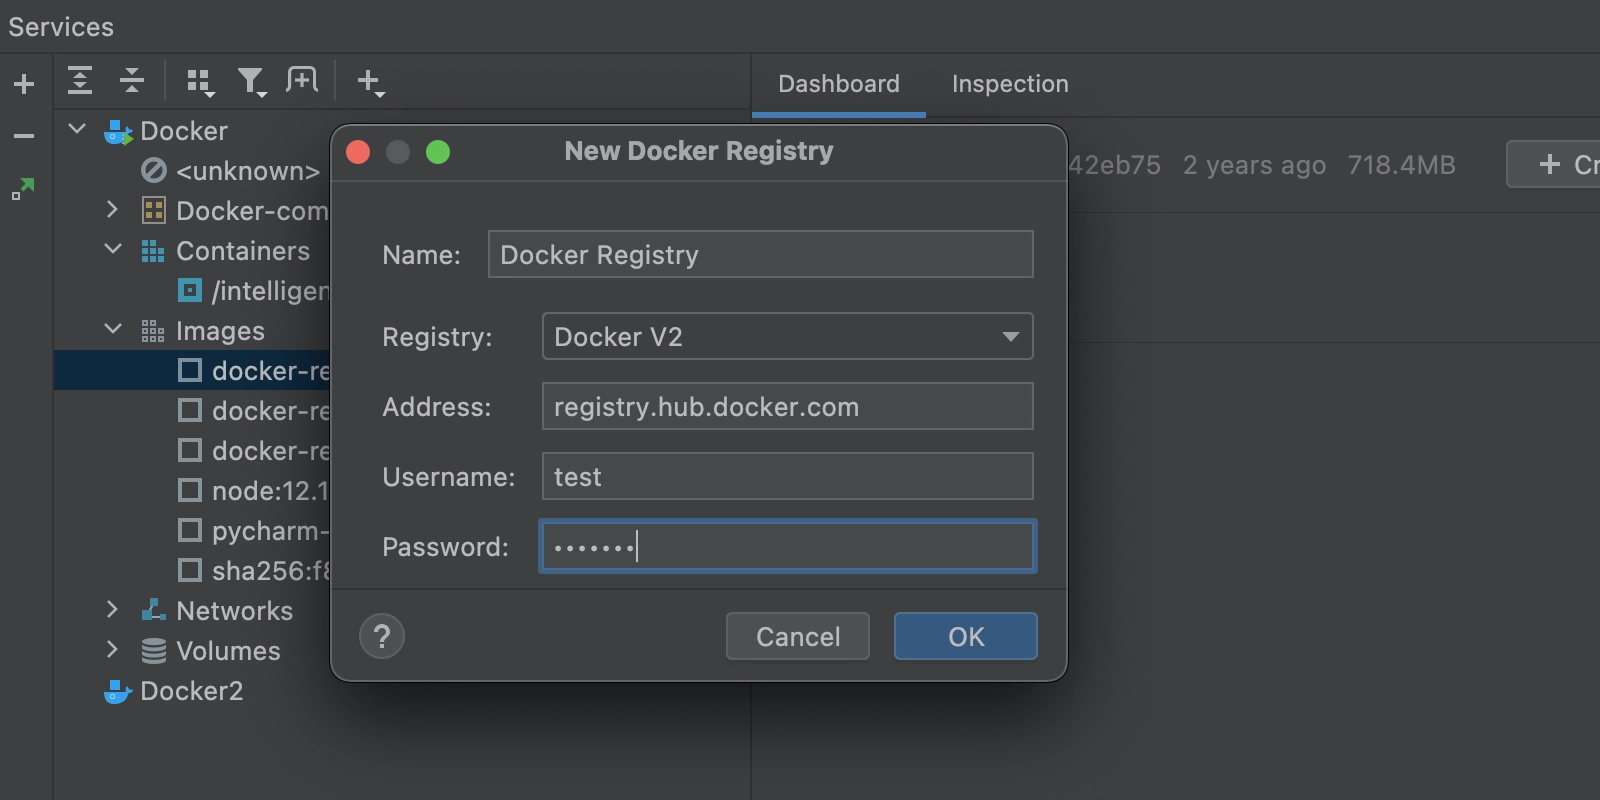Open the Filter funnel toolbar icon
This screenshot has width=1600, height=800.
252,82
